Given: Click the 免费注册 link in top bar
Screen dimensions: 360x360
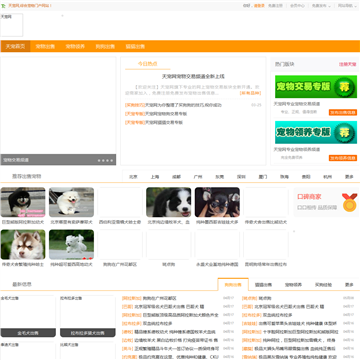Looking at the screenshot, I should coord(275,6).
